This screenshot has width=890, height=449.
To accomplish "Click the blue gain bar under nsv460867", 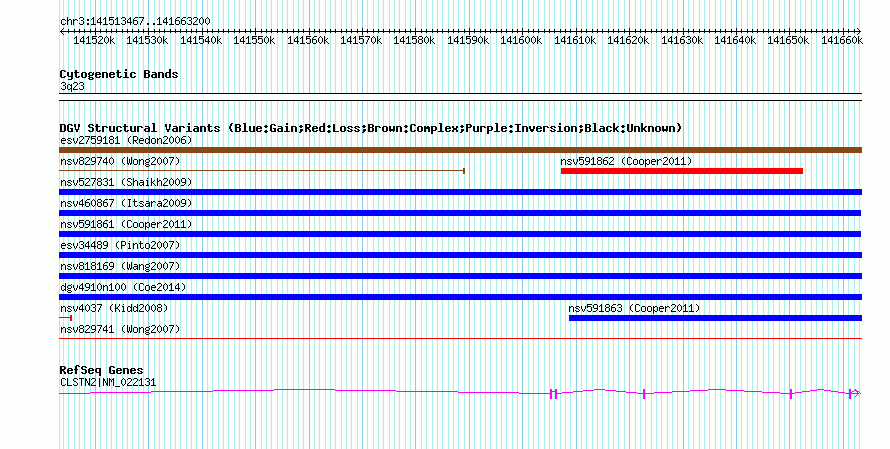I will (x=460, y=213).
